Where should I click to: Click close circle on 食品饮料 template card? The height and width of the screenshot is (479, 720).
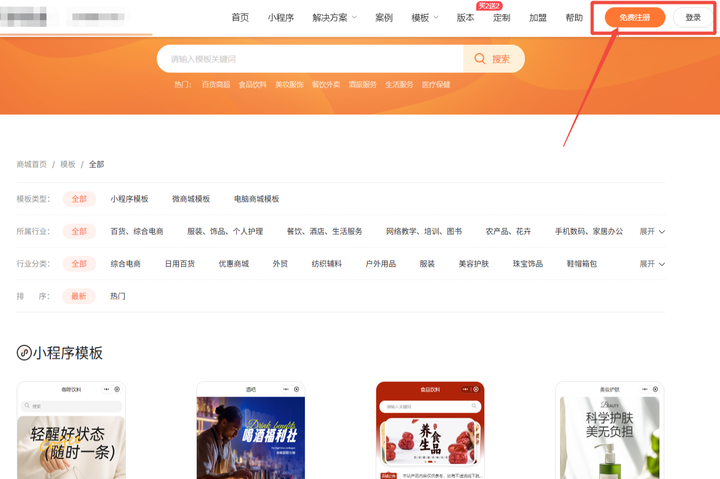[x=476, y=389]
